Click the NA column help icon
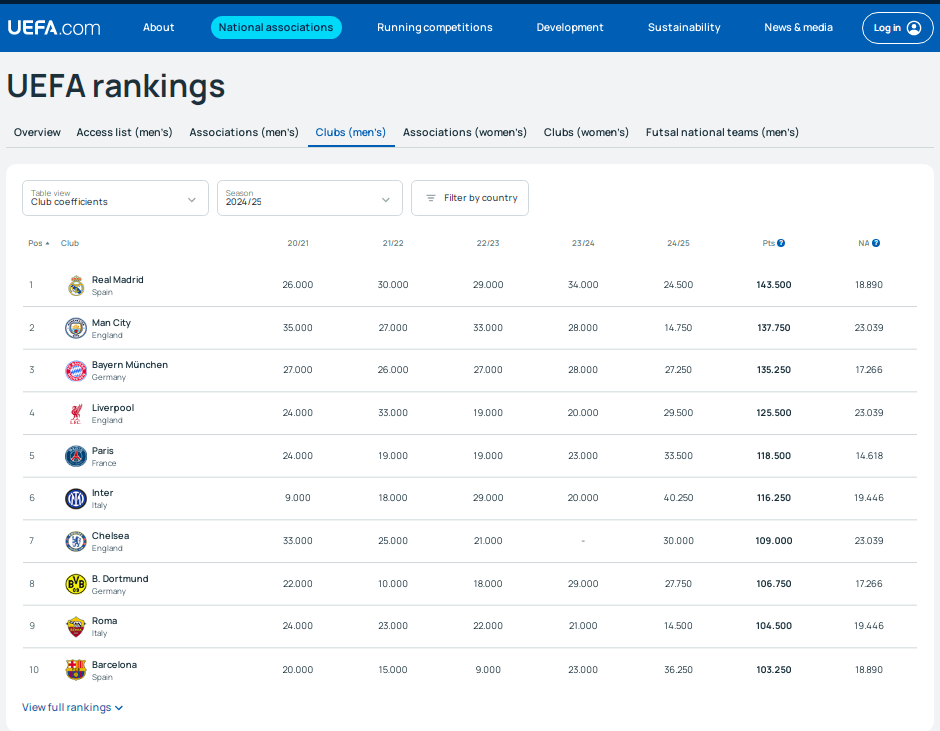 coord(876,243)
